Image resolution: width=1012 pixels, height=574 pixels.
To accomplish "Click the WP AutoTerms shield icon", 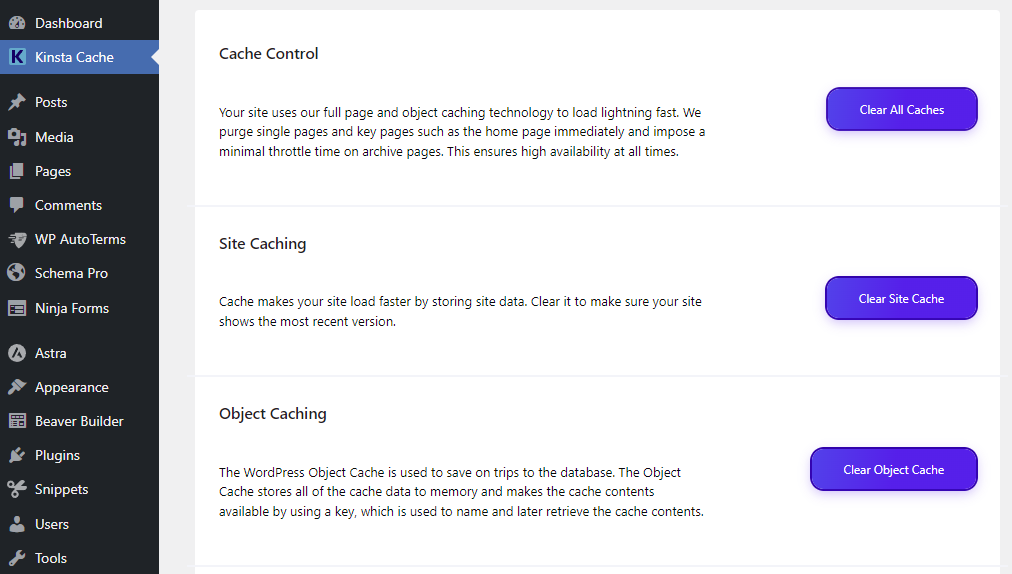I will (17, 240).
